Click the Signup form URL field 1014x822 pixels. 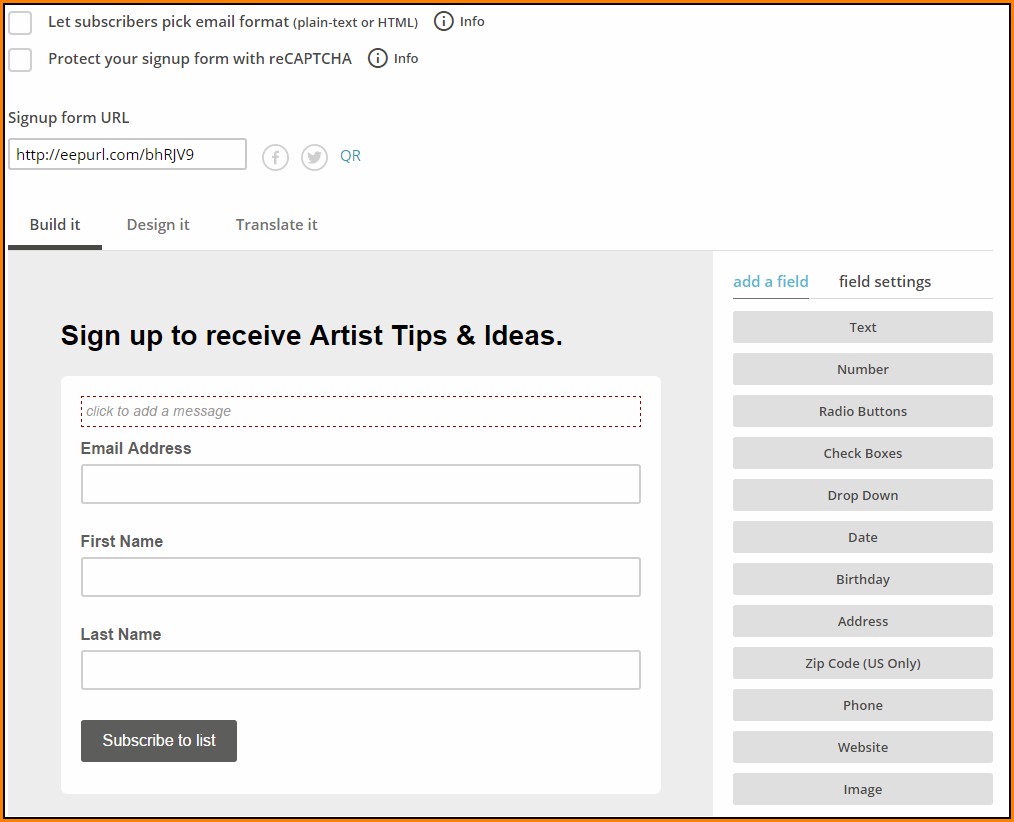(x=127, y=154)
